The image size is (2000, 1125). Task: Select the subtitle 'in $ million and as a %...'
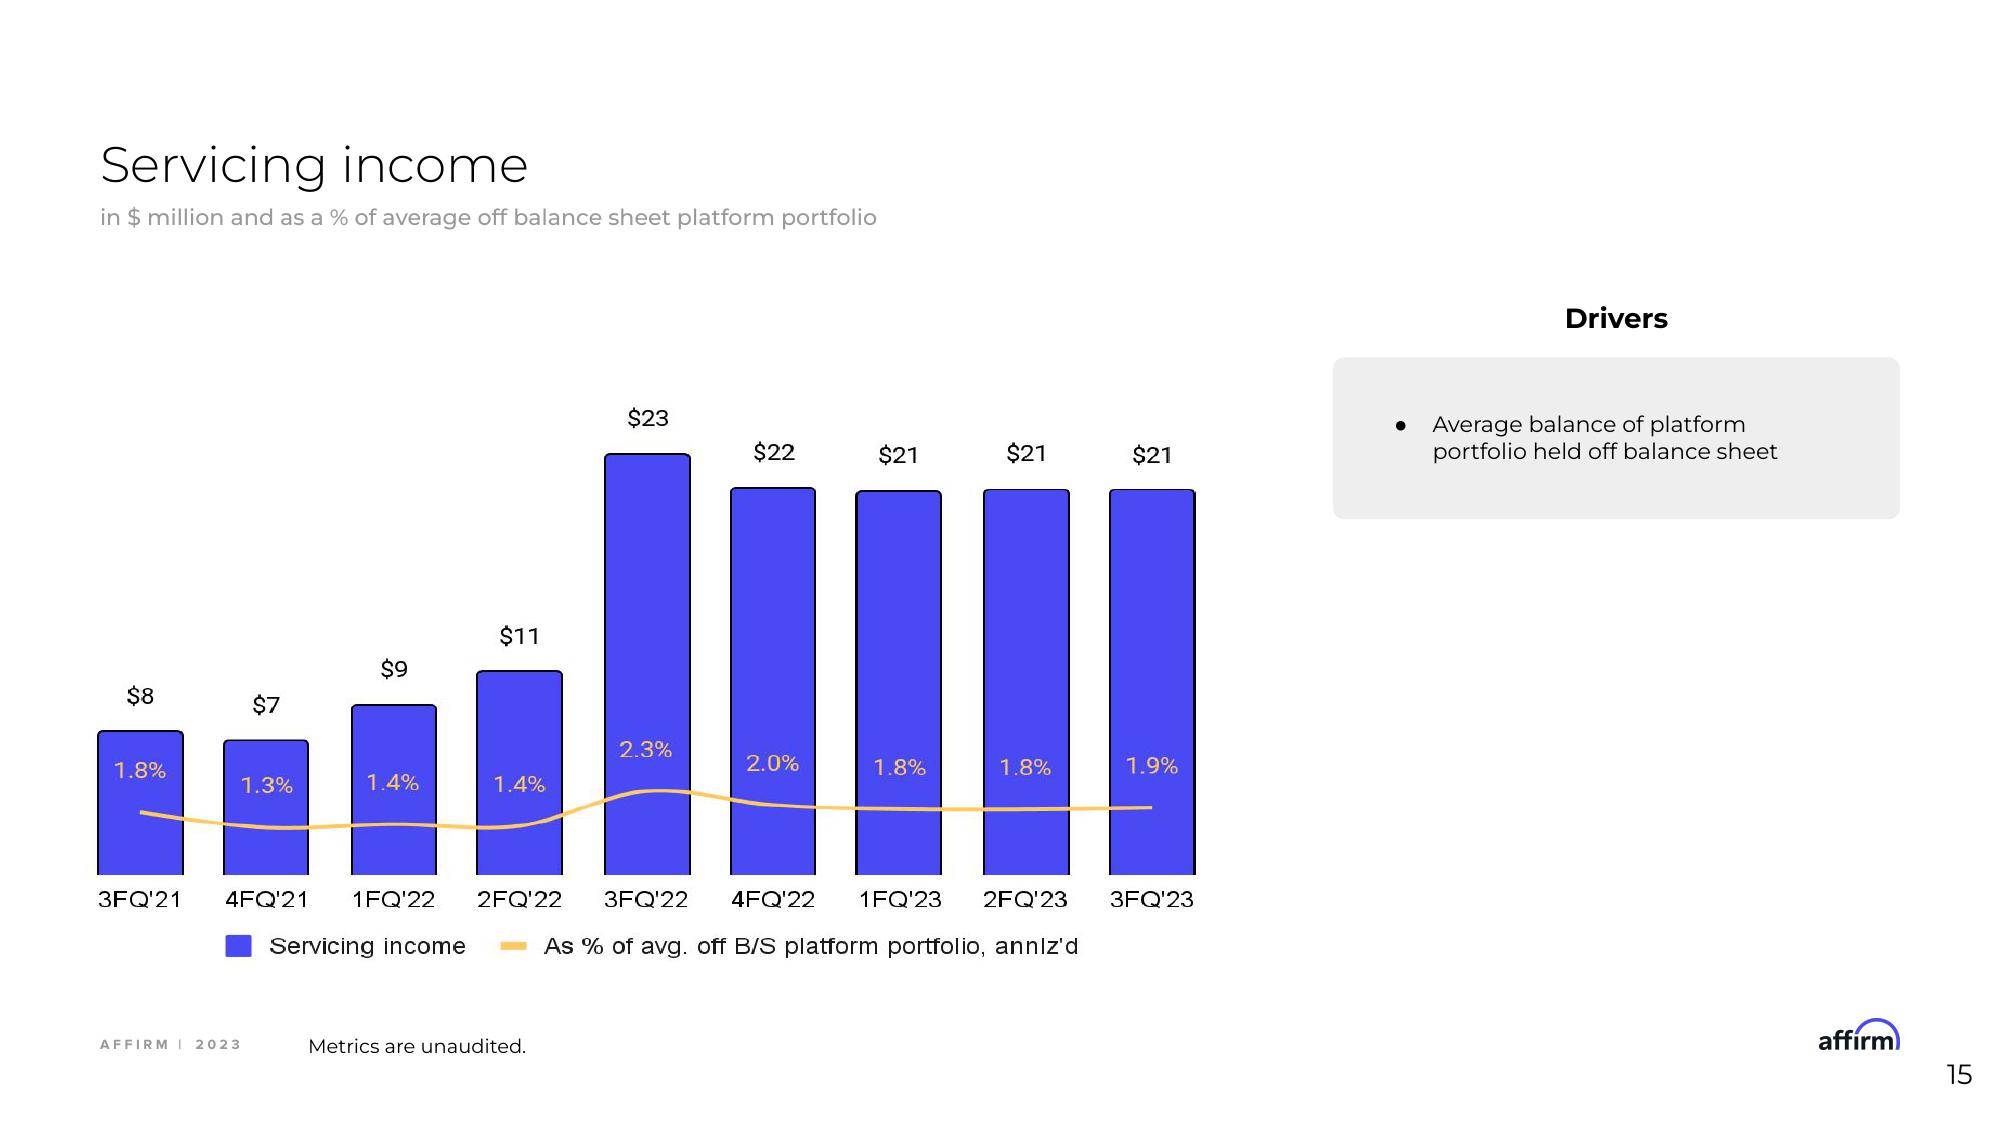tap(488, 218)
